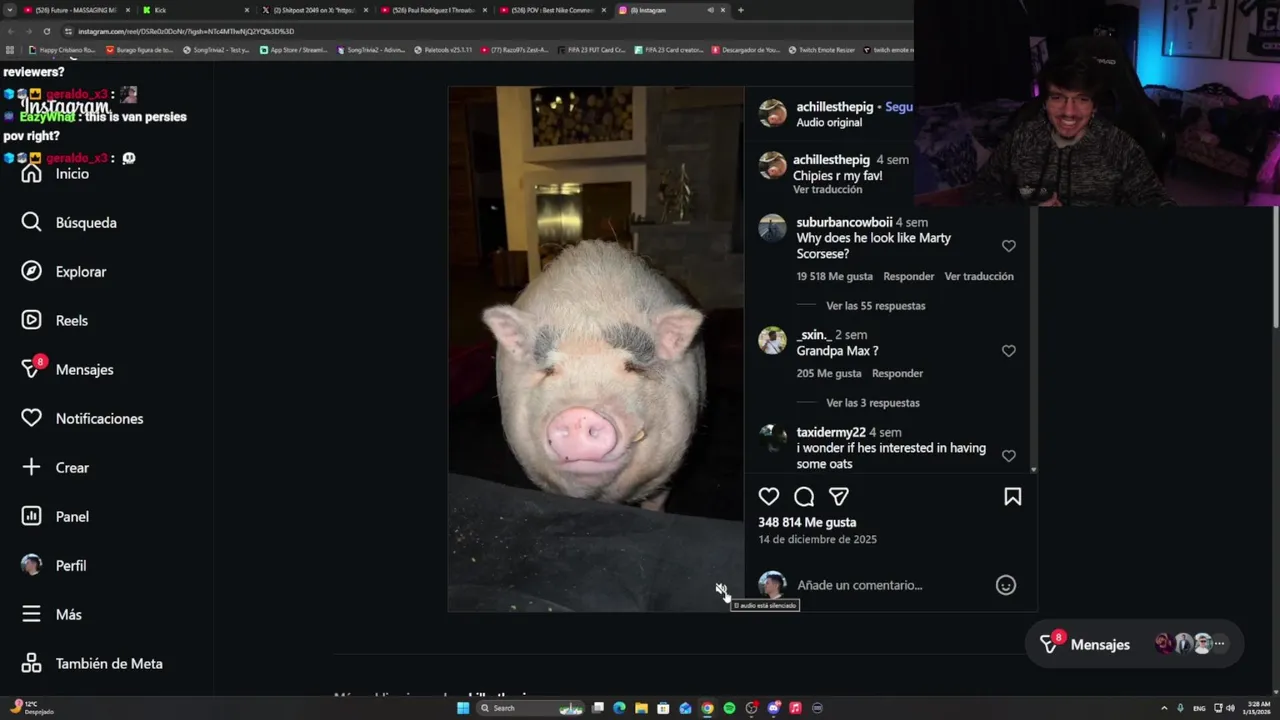Click the Instagram logo wordmark
The width and height of the screenshot is (1280, 720).
pos(64,108)
